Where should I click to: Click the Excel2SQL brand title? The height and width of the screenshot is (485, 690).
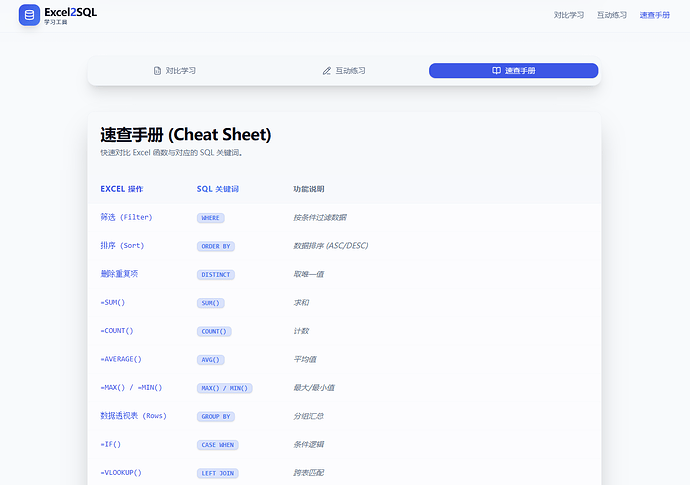70,11
